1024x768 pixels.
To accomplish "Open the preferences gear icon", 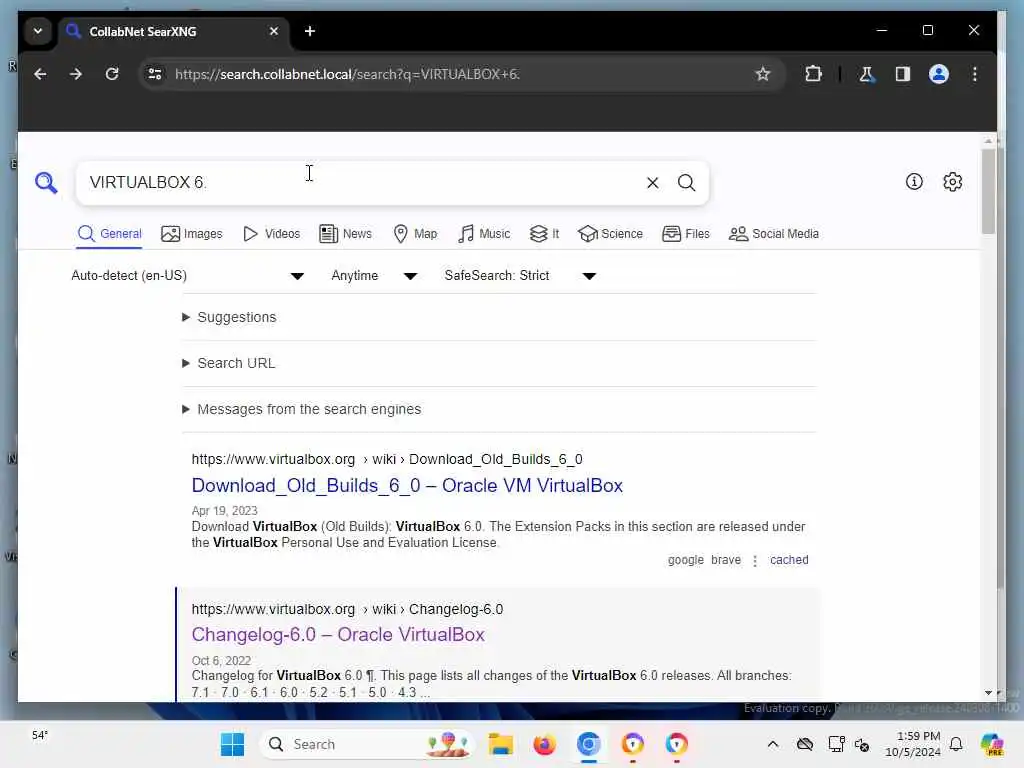I will pyautogui.click(x=953, y=182).
